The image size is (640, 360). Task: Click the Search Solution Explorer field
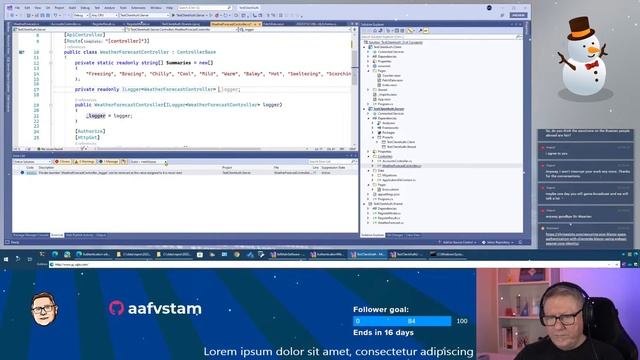click(441, 37)
